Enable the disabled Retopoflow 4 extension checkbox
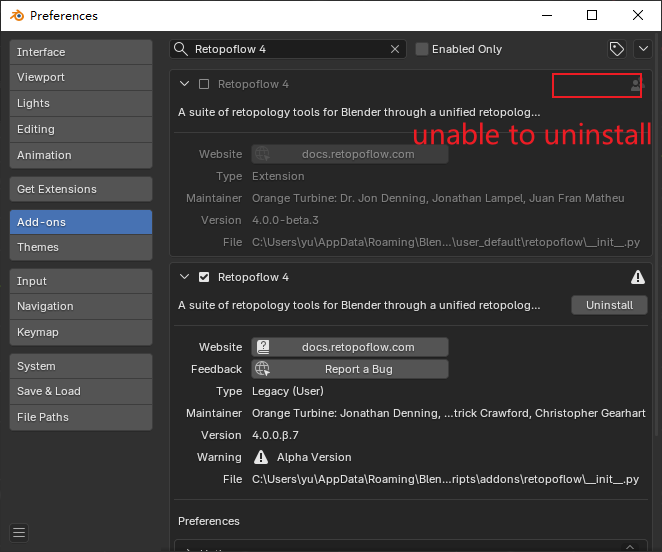Viewport: 662px width, 552px height. point(204,84)
